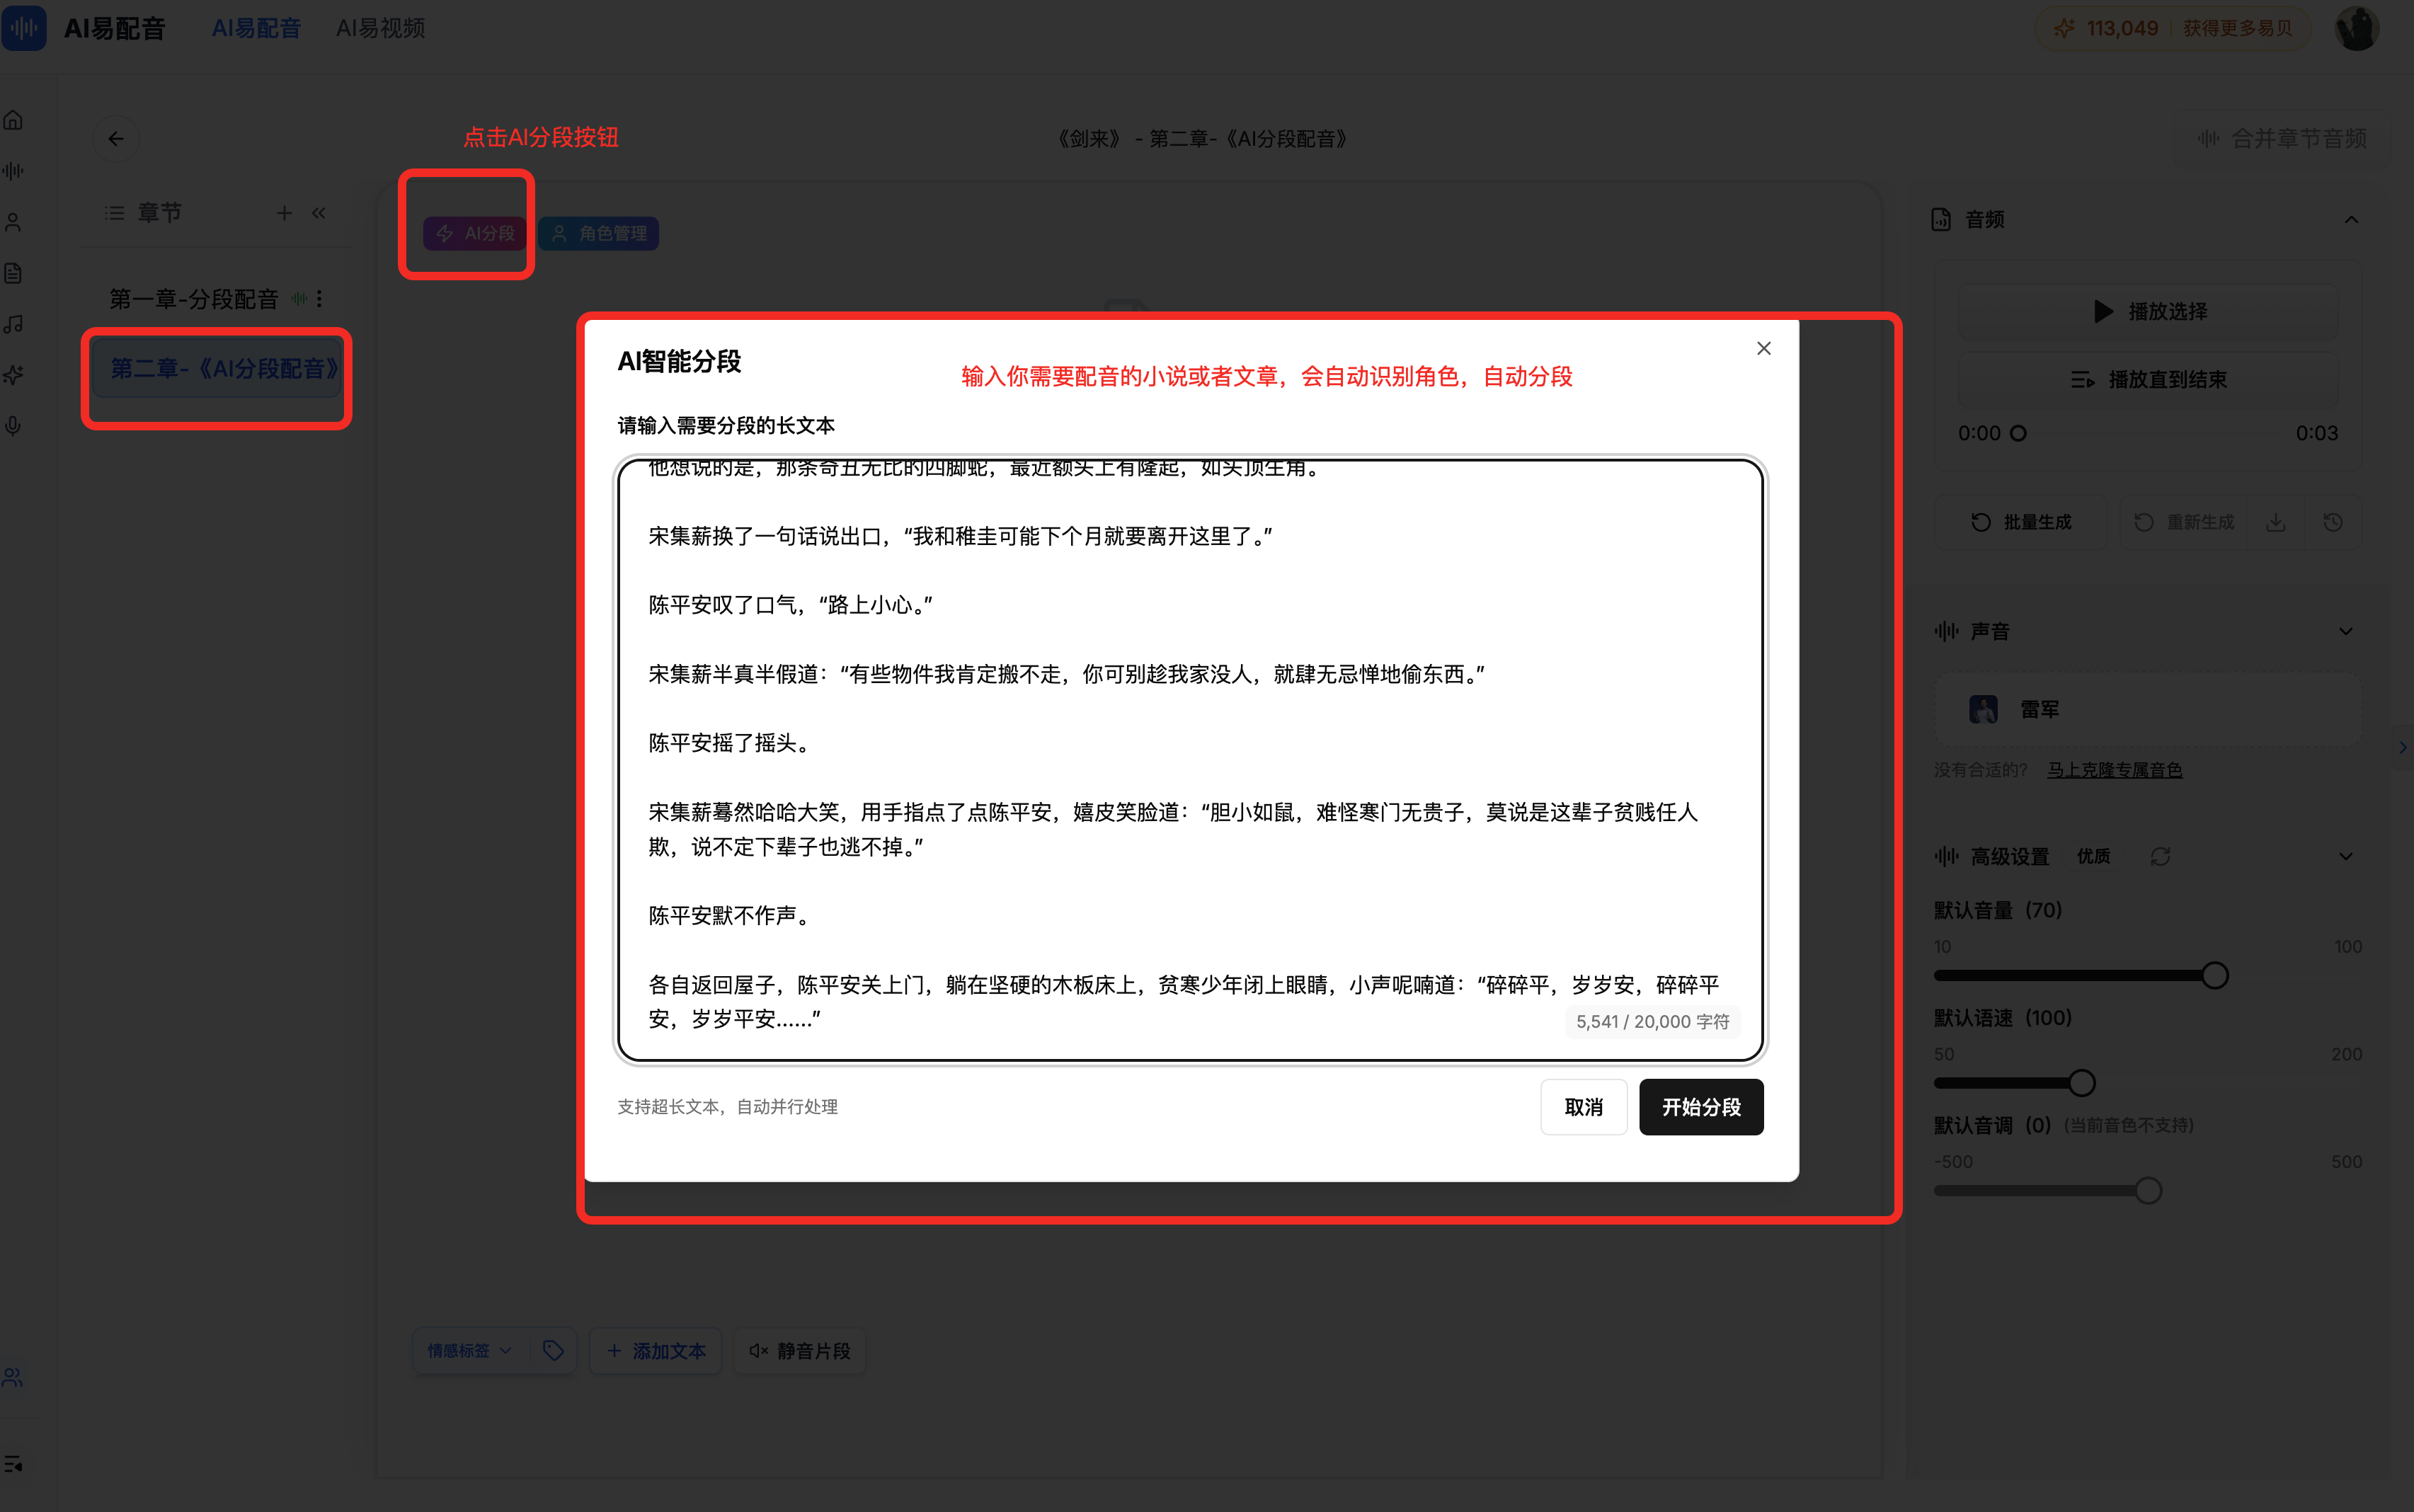Click 播放直到结束 button
The height and width of the screenshot is (1512, 2414).
(x=2148, y=380)
